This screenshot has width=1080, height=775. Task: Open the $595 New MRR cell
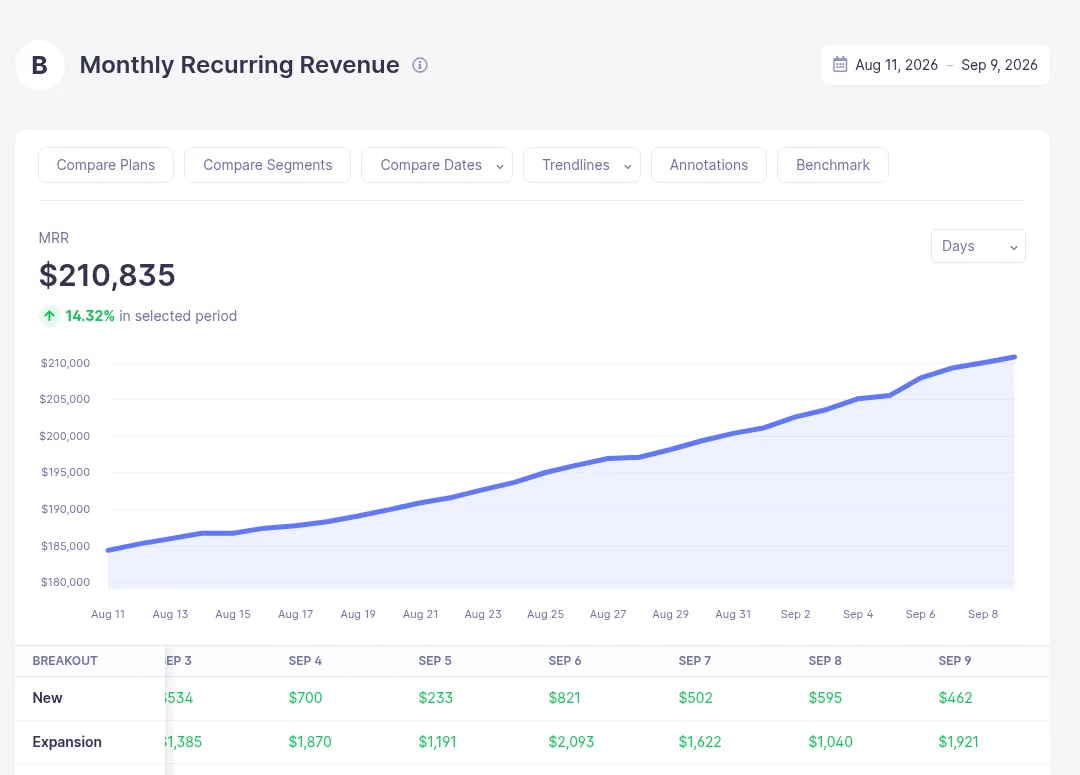tap(825, 698)
